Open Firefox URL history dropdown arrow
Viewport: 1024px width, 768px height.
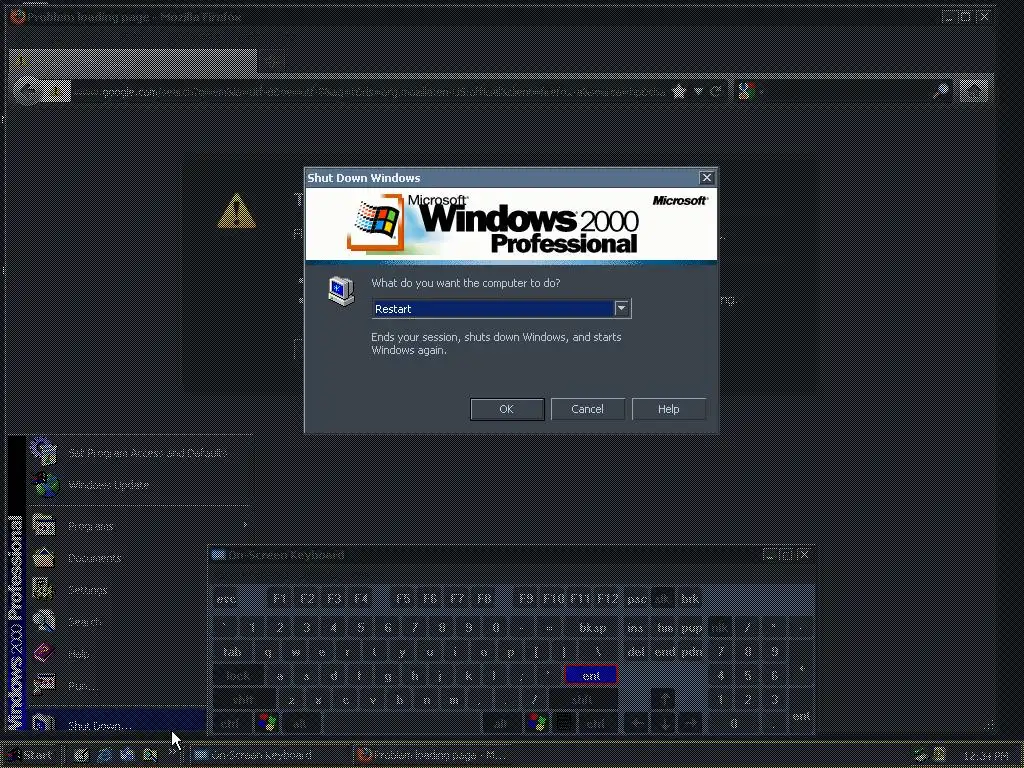[698, 91]
